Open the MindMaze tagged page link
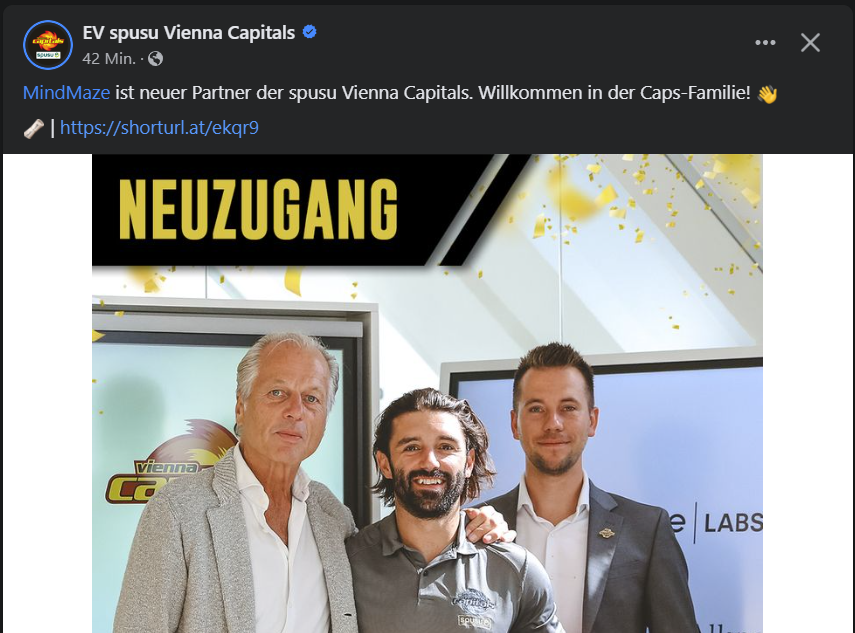This screenshot has width=855, height=633. pos(67,93)
